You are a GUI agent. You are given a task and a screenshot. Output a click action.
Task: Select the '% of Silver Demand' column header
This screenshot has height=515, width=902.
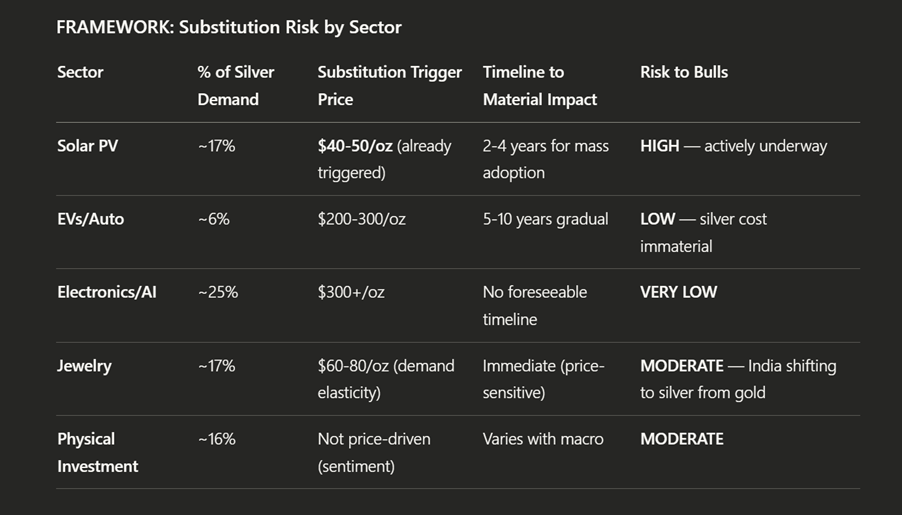pos(236,86)
